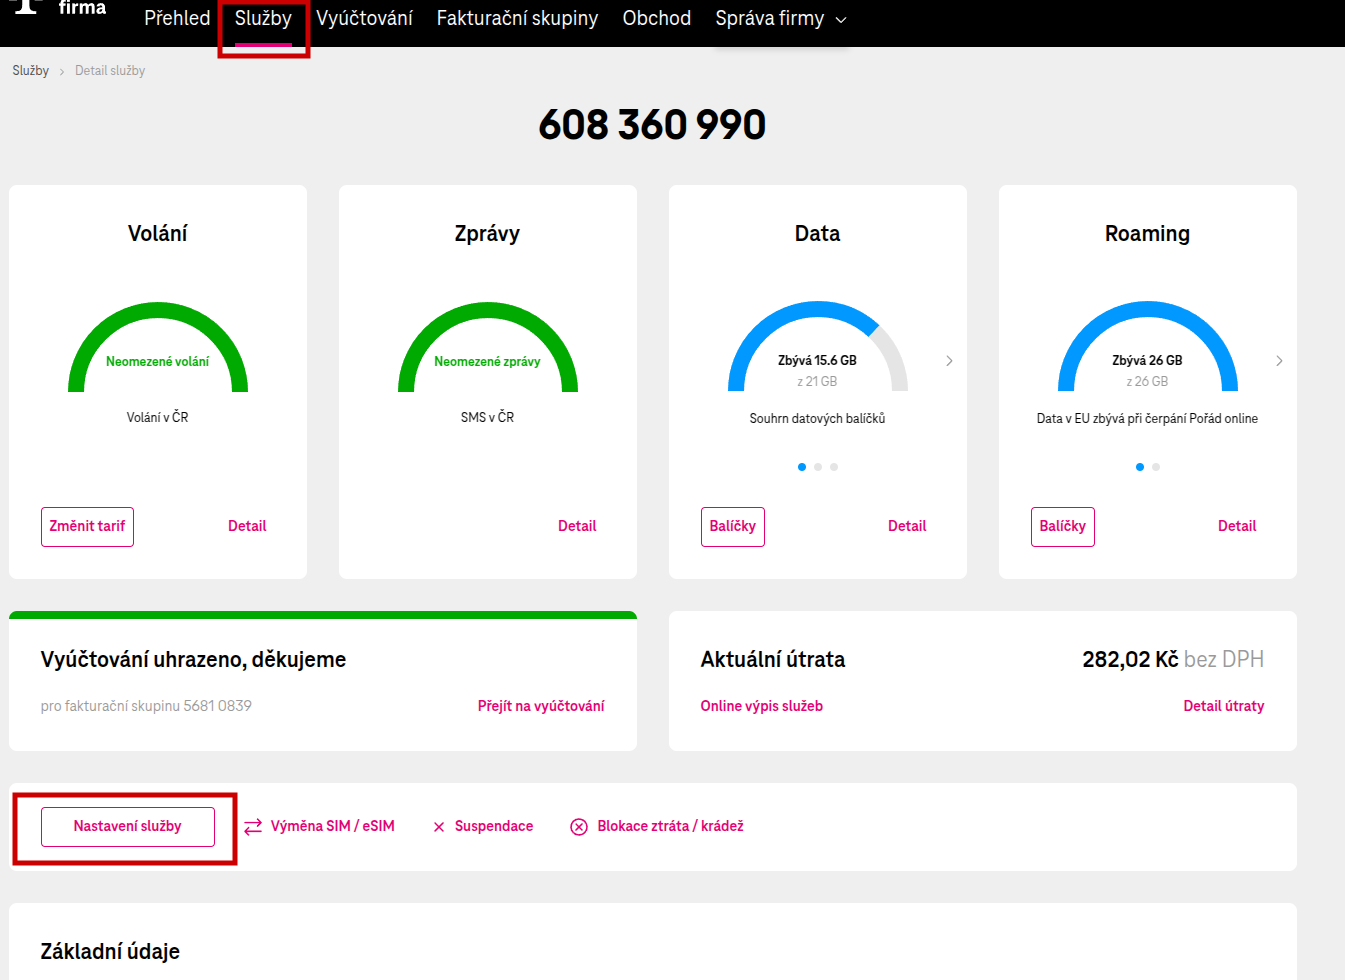The height and width of the screenshot is (980, 1345).
Task: Open the Vyúčtování navigation tab
Action: pyautogui.click(x=364, y=19)
